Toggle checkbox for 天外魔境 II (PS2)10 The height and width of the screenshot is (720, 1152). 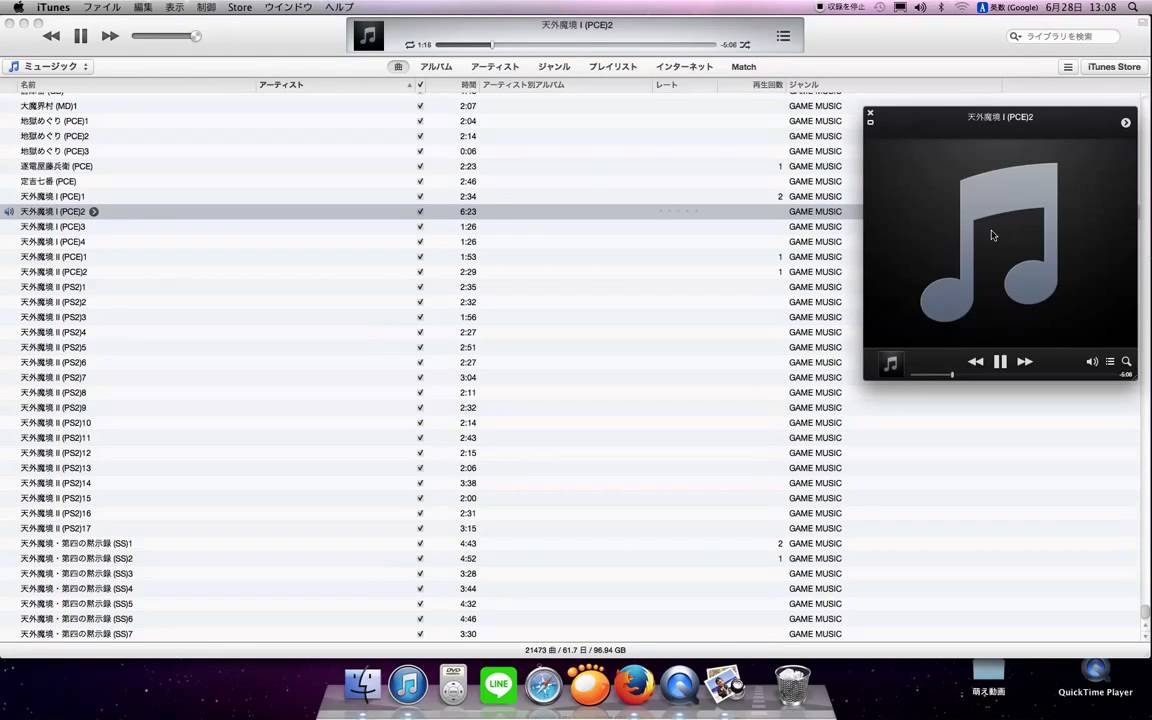tap(420, 423)
